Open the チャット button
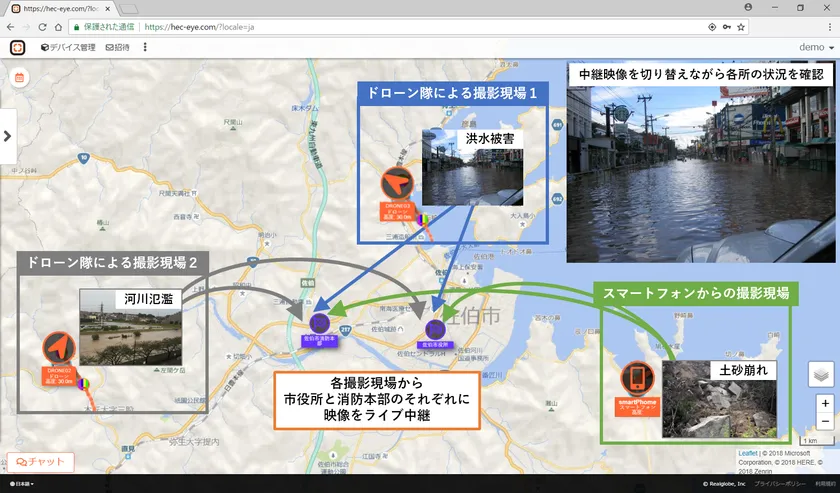840x493 pixels. [40, 461]
